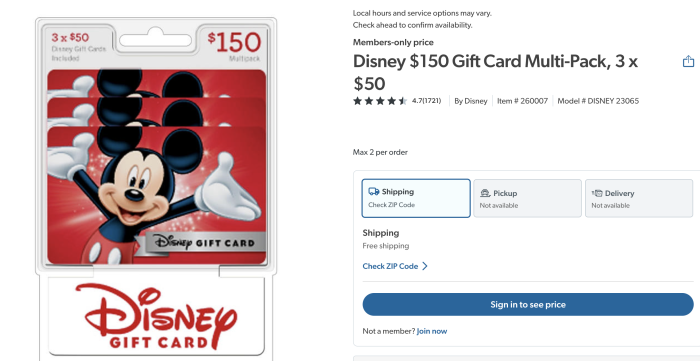Open the Check ZIP Code link
Image resolution: width=700 pixels, height=361 pixels.
pos(390,266)
